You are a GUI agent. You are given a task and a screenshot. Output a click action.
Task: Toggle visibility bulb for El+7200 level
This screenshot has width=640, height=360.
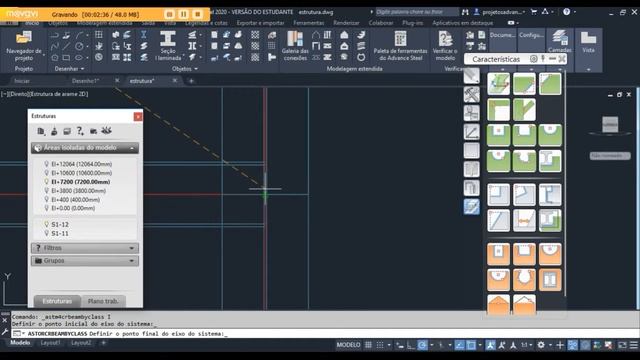pos(47,182)
